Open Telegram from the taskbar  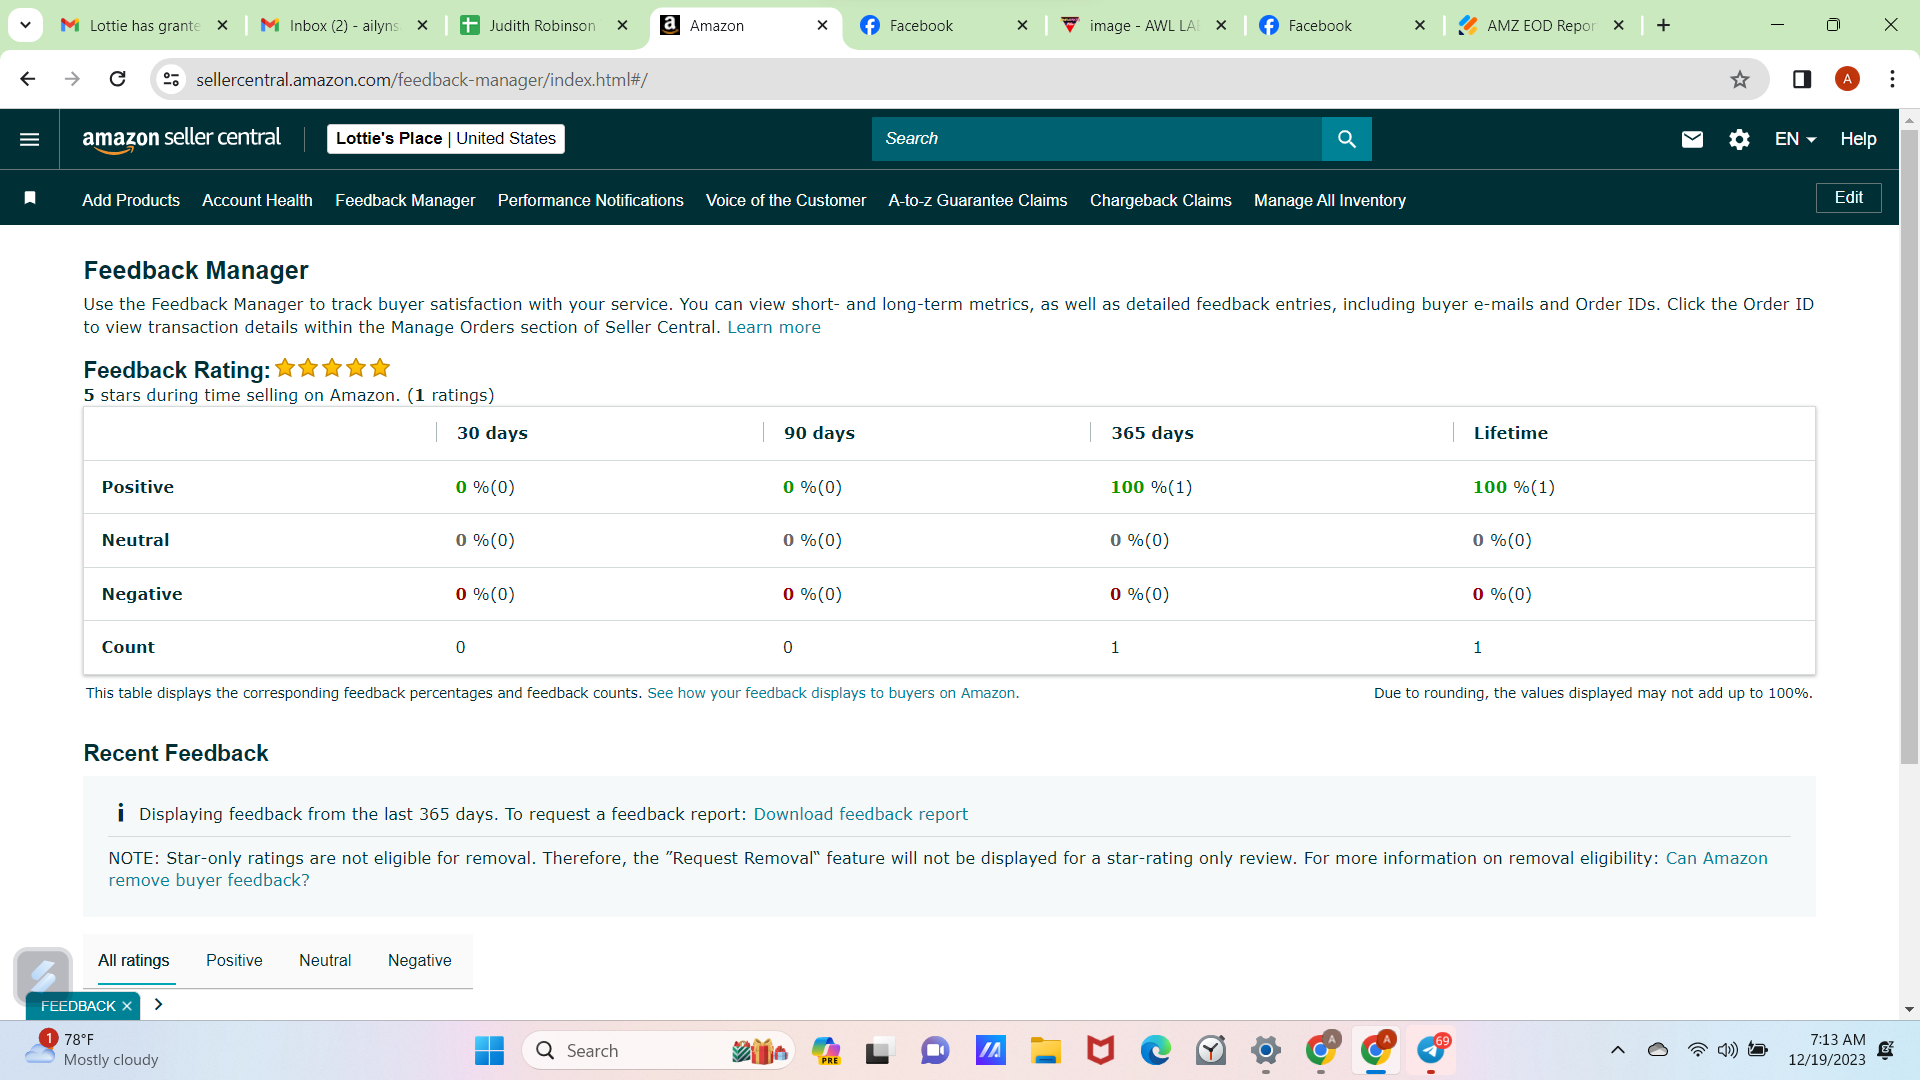click(1431, 1051)
